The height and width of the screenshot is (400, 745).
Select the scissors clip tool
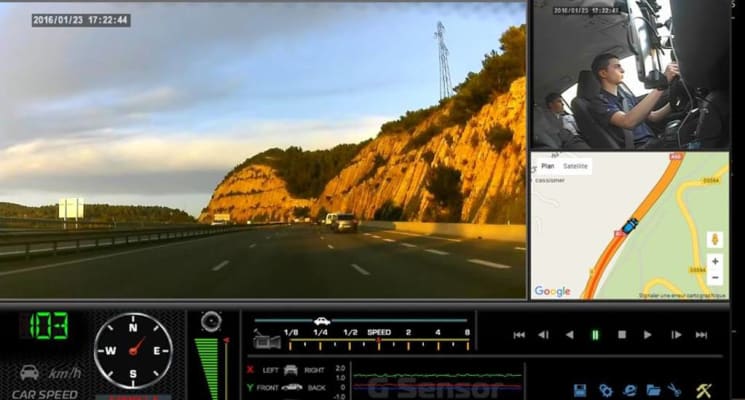click(675, 390)
